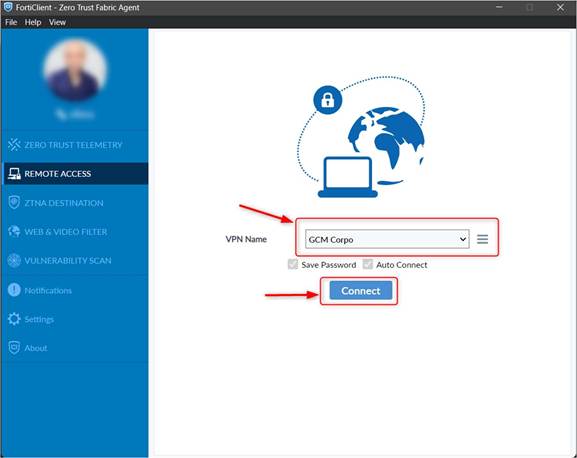Image resolution: width=577 pixels, height=458 pixels.
Task: Minimize the FortiClient window
Action: pyautogui.click(x=499, y=7)
